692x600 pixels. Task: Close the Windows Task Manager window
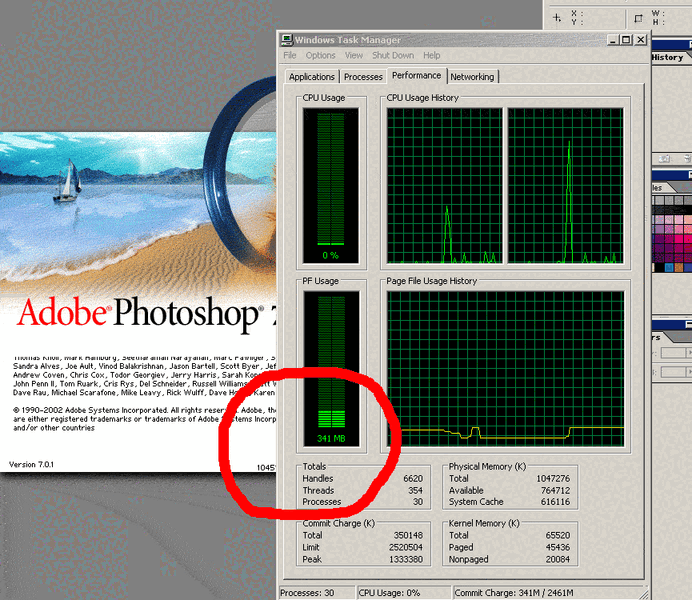pos(641,40)
